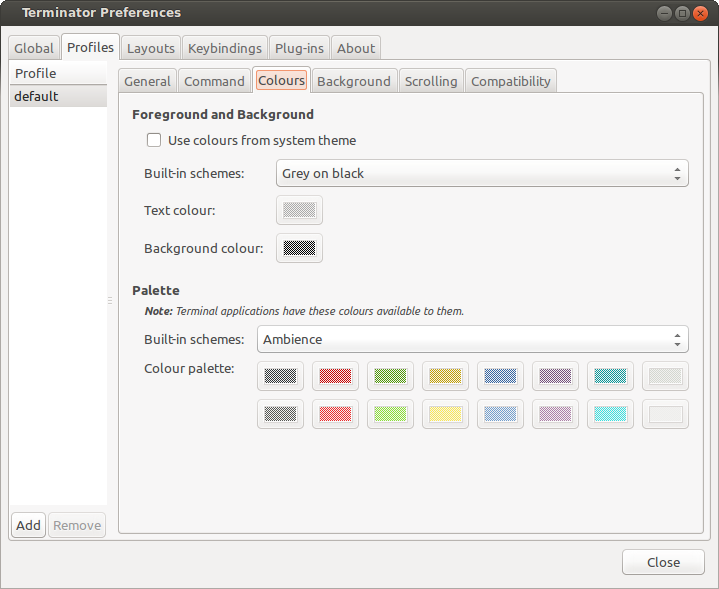Select the default profile
This screenshot has height=589, width=719.
click(58, 96)
